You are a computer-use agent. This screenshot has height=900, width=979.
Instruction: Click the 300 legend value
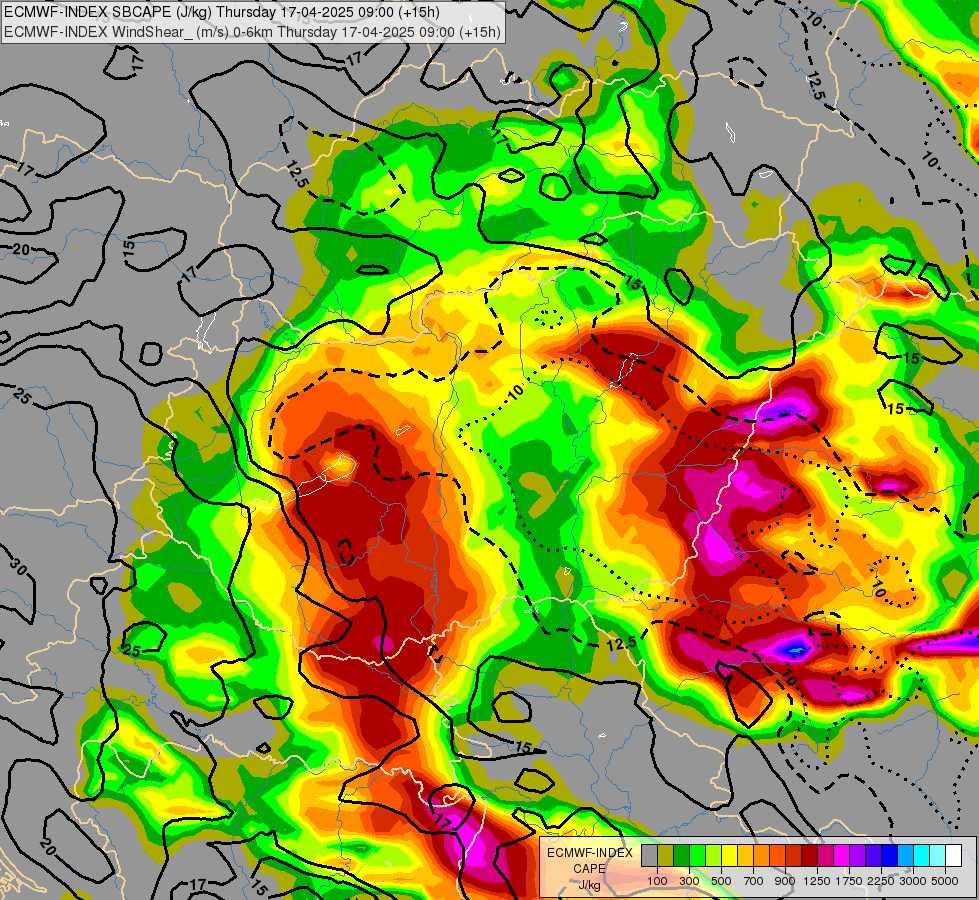pos(689,881)
